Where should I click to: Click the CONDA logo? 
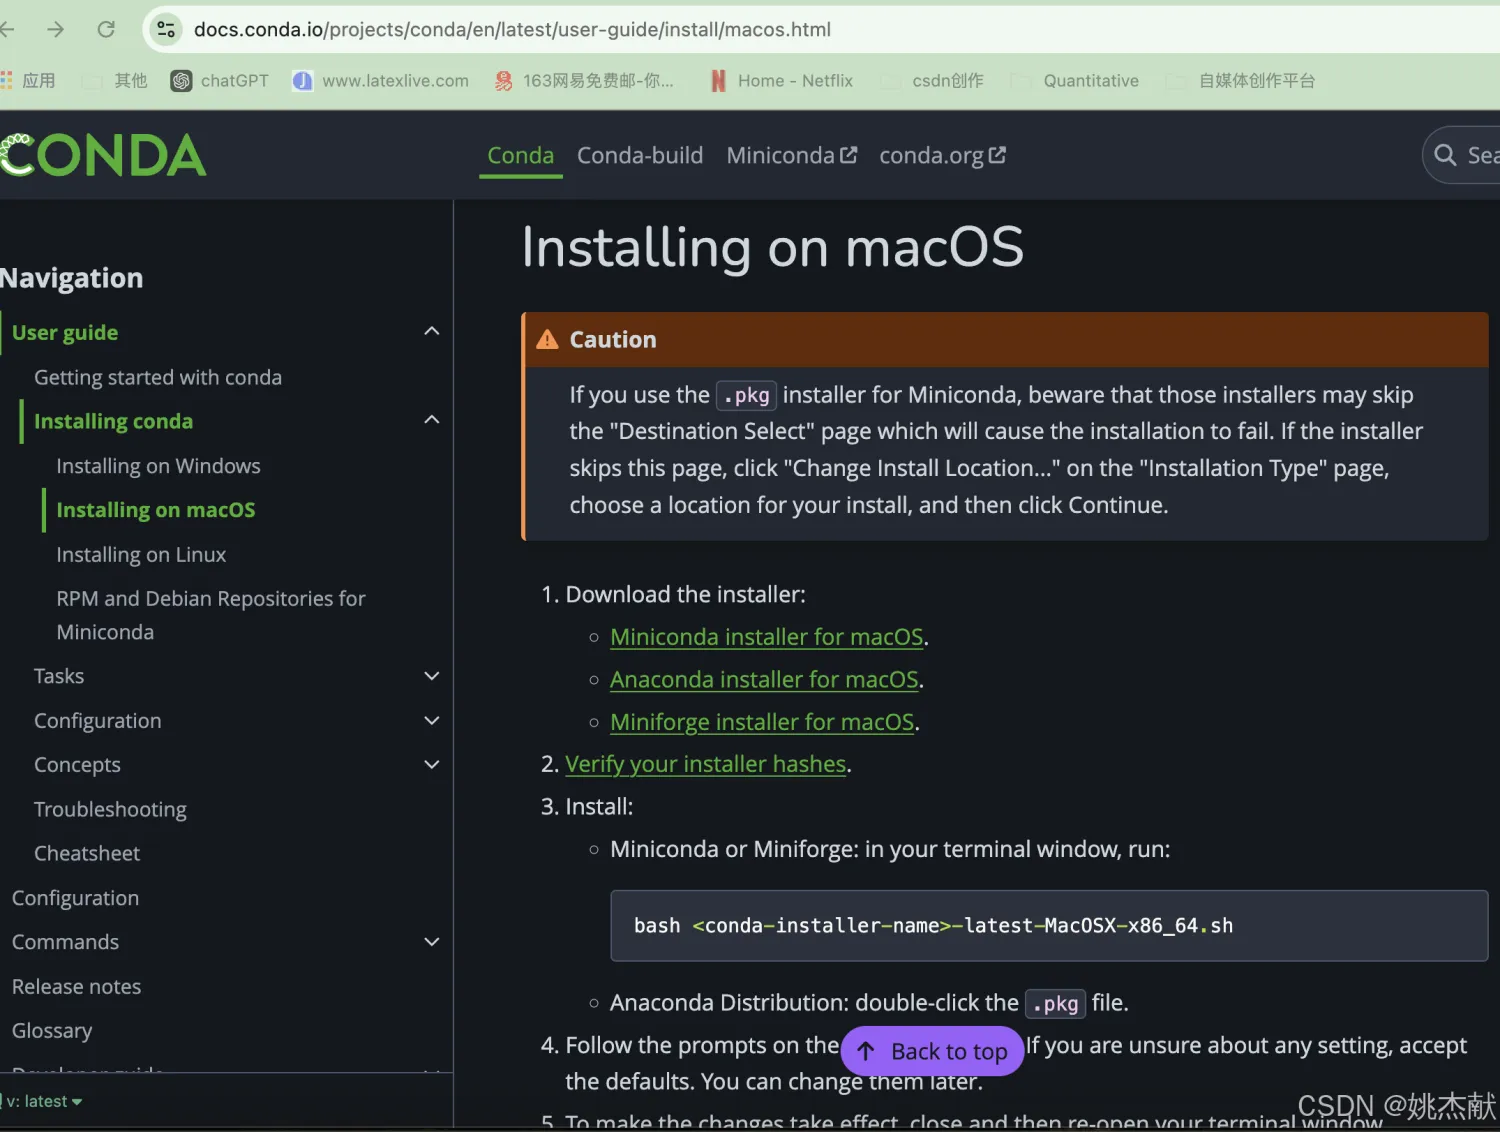coord(103,155)
